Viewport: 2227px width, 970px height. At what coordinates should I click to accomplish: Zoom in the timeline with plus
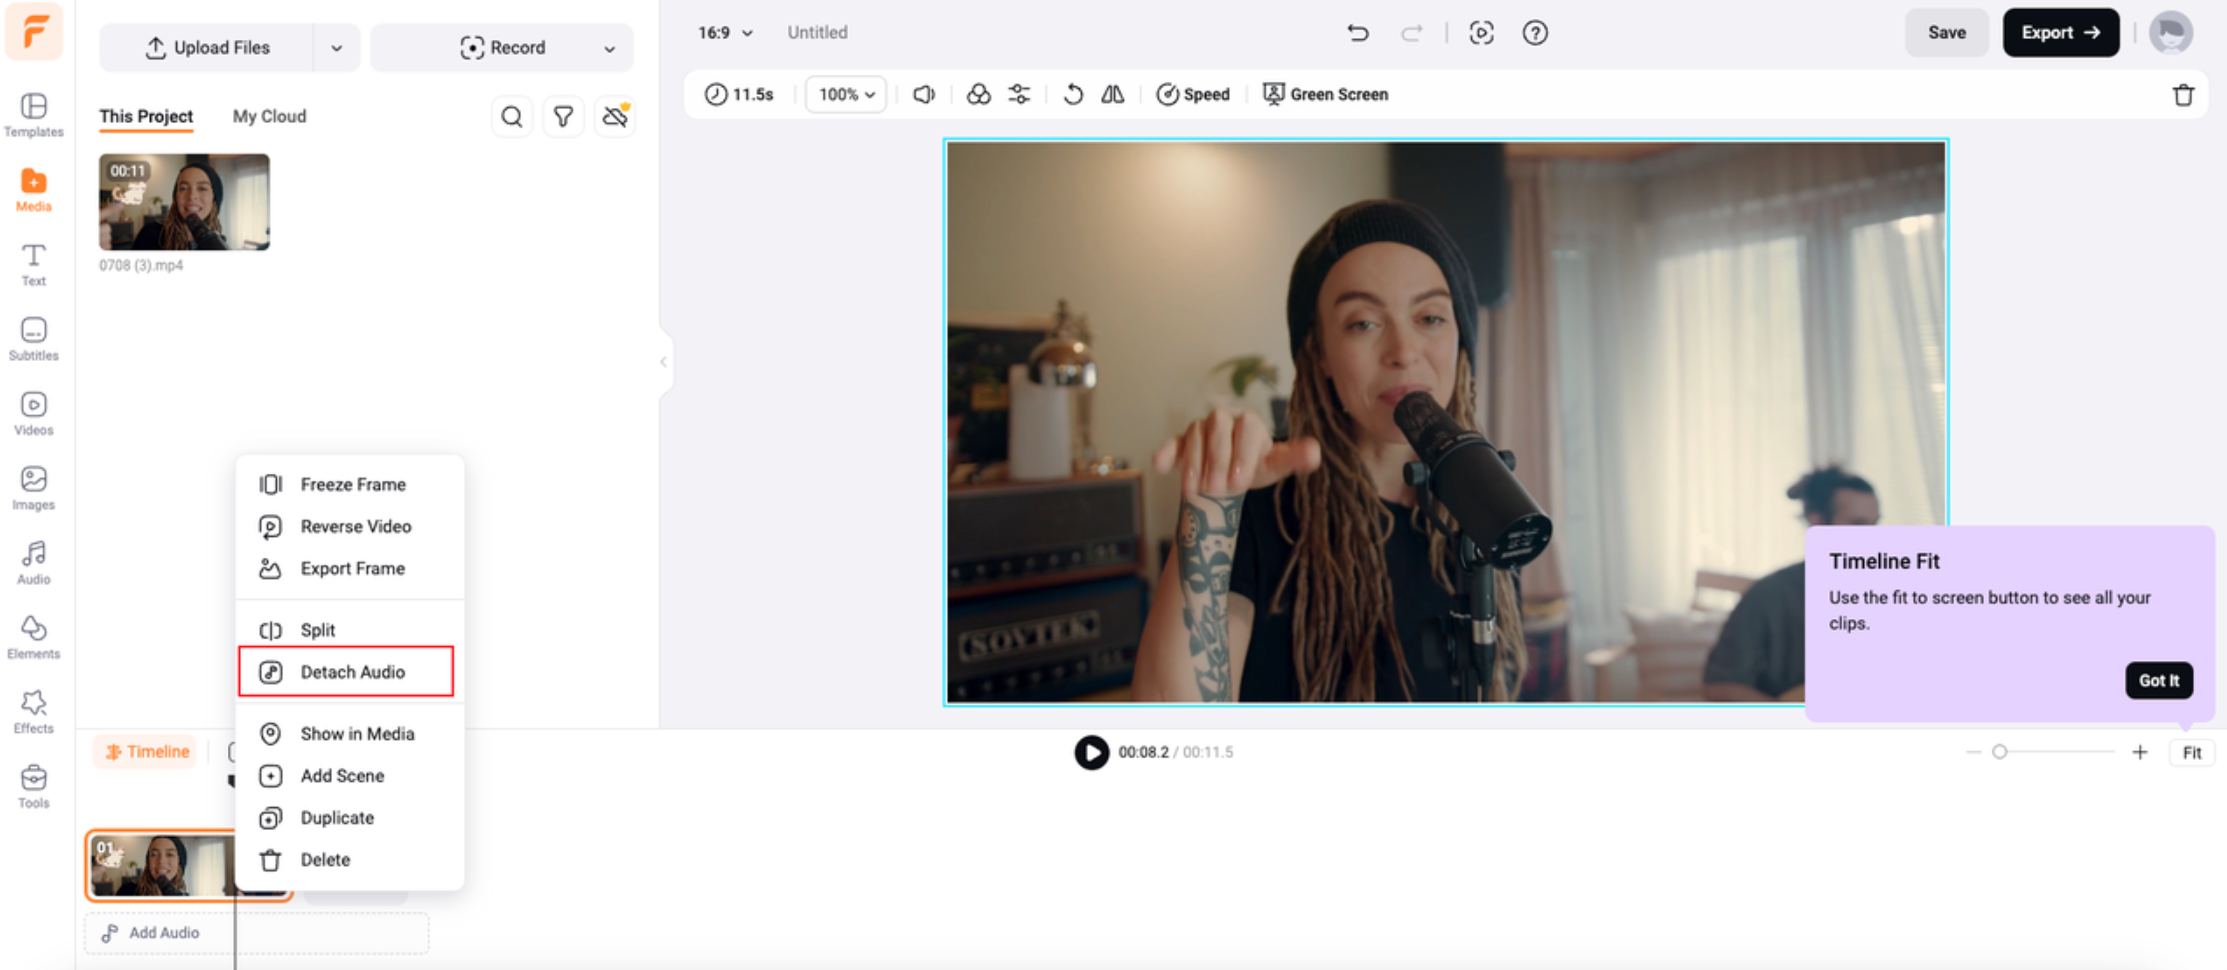pos(2139,752)
